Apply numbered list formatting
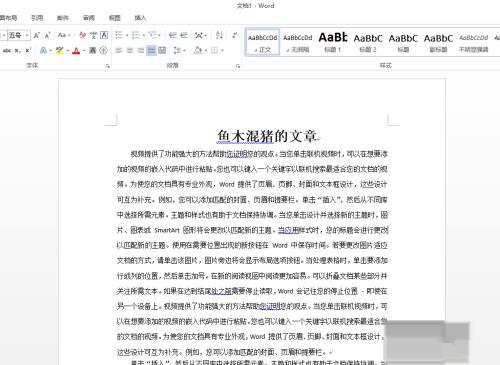Screen dimensions: 500x365 [136, 35]
